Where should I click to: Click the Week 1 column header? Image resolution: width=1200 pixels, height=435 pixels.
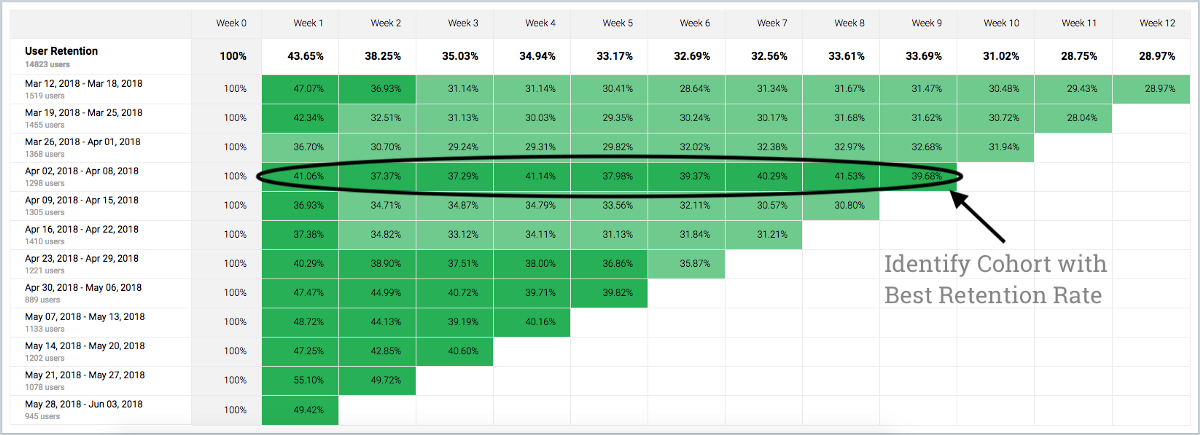coord(300,22)
